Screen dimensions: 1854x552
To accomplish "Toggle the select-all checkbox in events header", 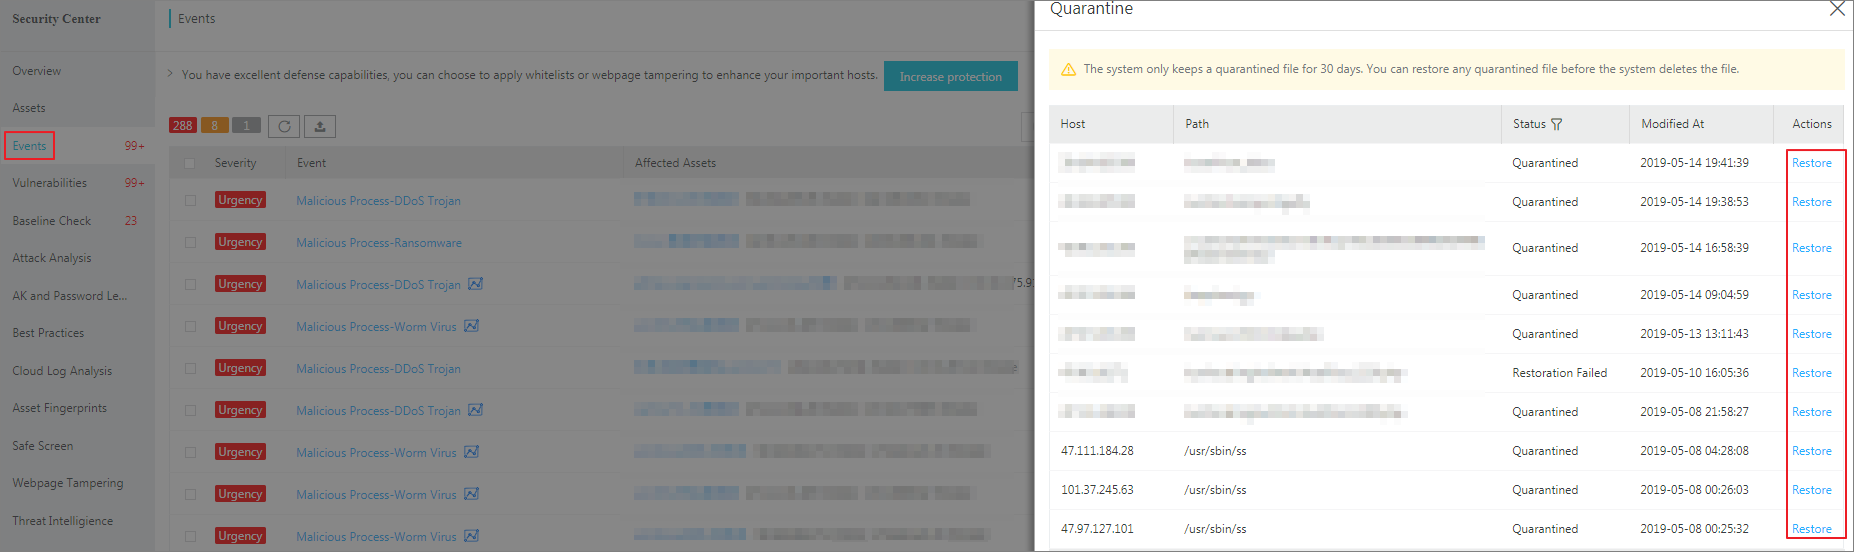I will (x=190, y=163).
